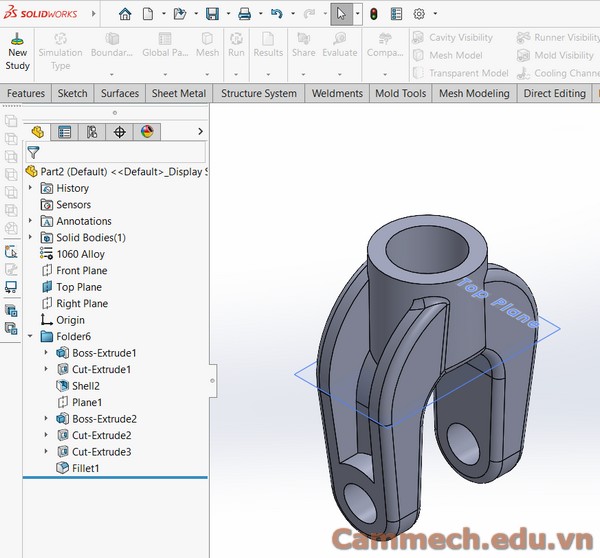Switch to the Sketch tab
Image resolution: width=600 pixels, height=558 pixels.
pos(72,93)
